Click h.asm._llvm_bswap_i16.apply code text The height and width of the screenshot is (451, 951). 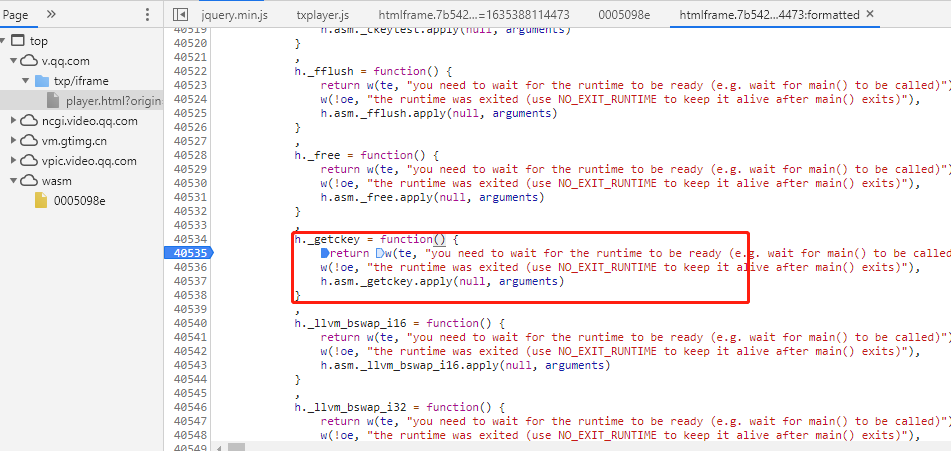click(x=466, y=365)
